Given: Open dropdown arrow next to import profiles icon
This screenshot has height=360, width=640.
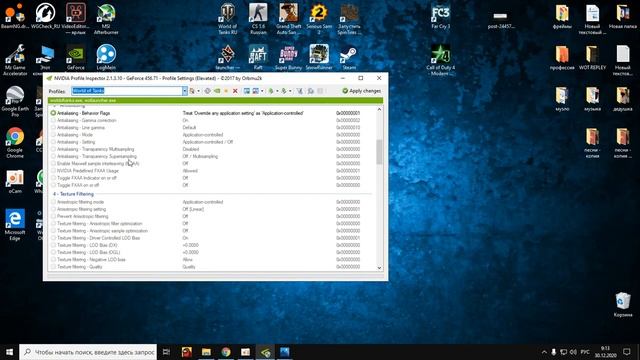Looking at the screenshot, I should (x=290, y=91).
